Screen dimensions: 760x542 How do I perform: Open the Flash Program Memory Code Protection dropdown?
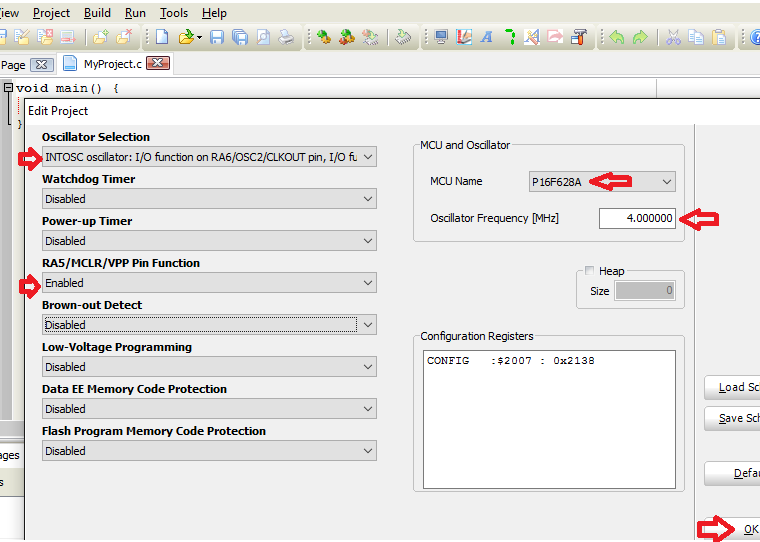coord(209,451)
